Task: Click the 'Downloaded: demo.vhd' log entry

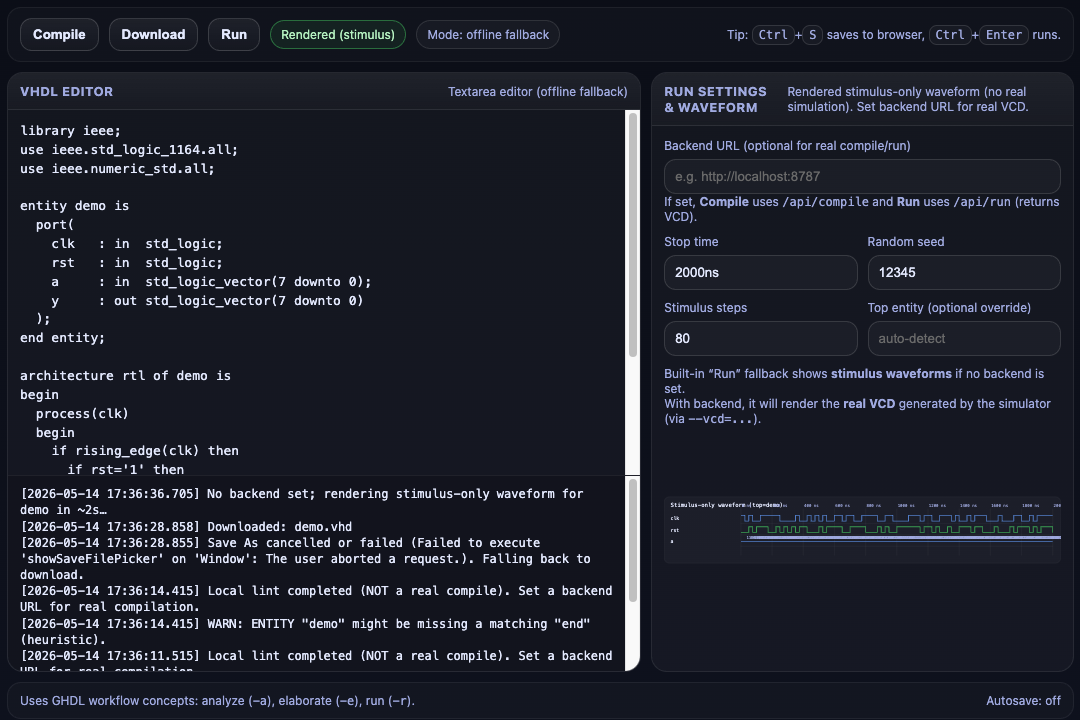Action: [x=187, y=526]
